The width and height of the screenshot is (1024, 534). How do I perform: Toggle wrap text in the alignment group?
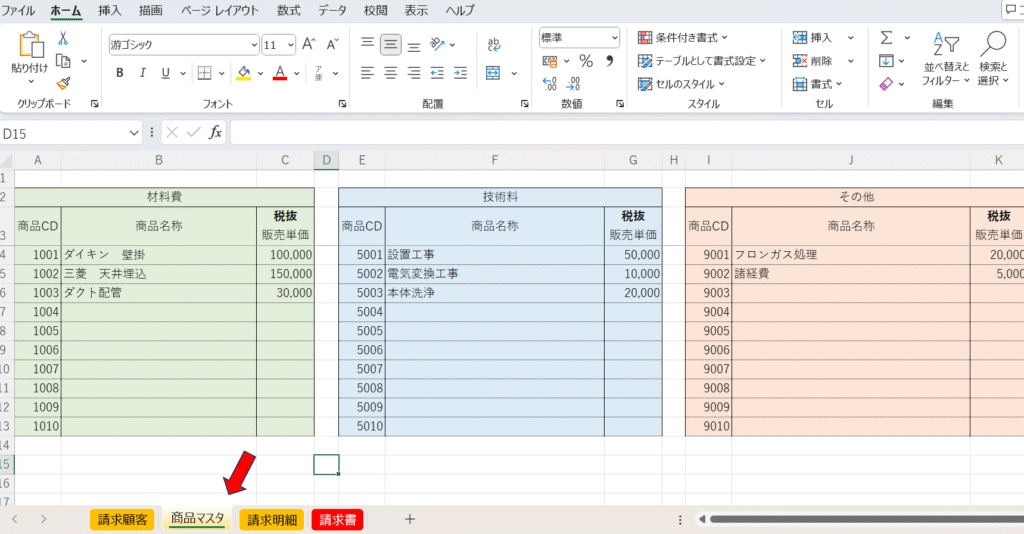(x=493, y=44)
